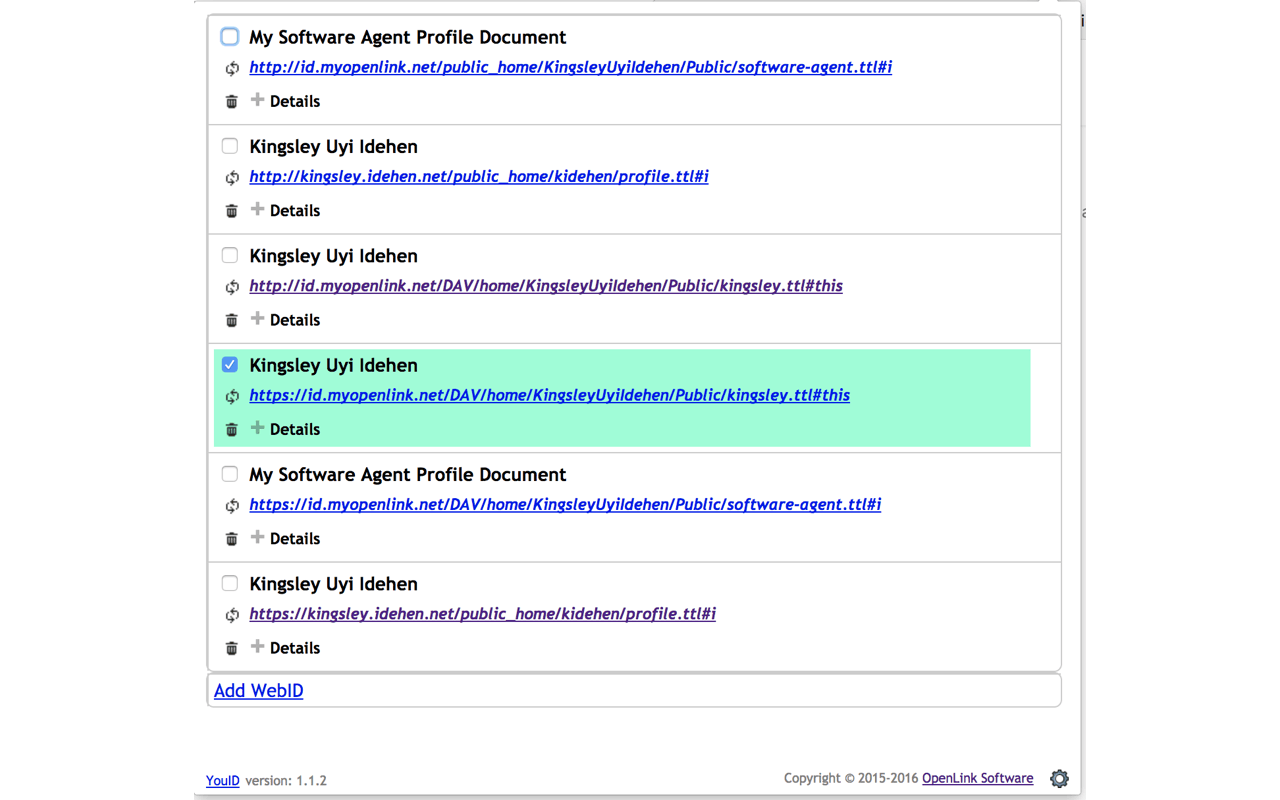Refresh the http://kingsley.idehen.net profile.ttl#i WebID

pyautogui.click(x=232, y=178)
